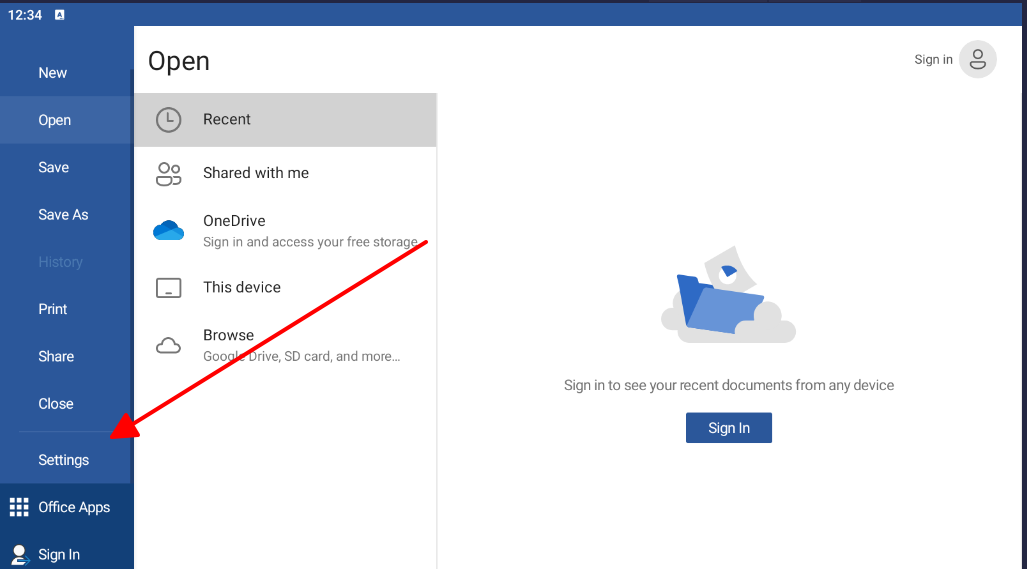Screen dimensions: 1027x569
Task: Open the Print option
Action: 53,309
